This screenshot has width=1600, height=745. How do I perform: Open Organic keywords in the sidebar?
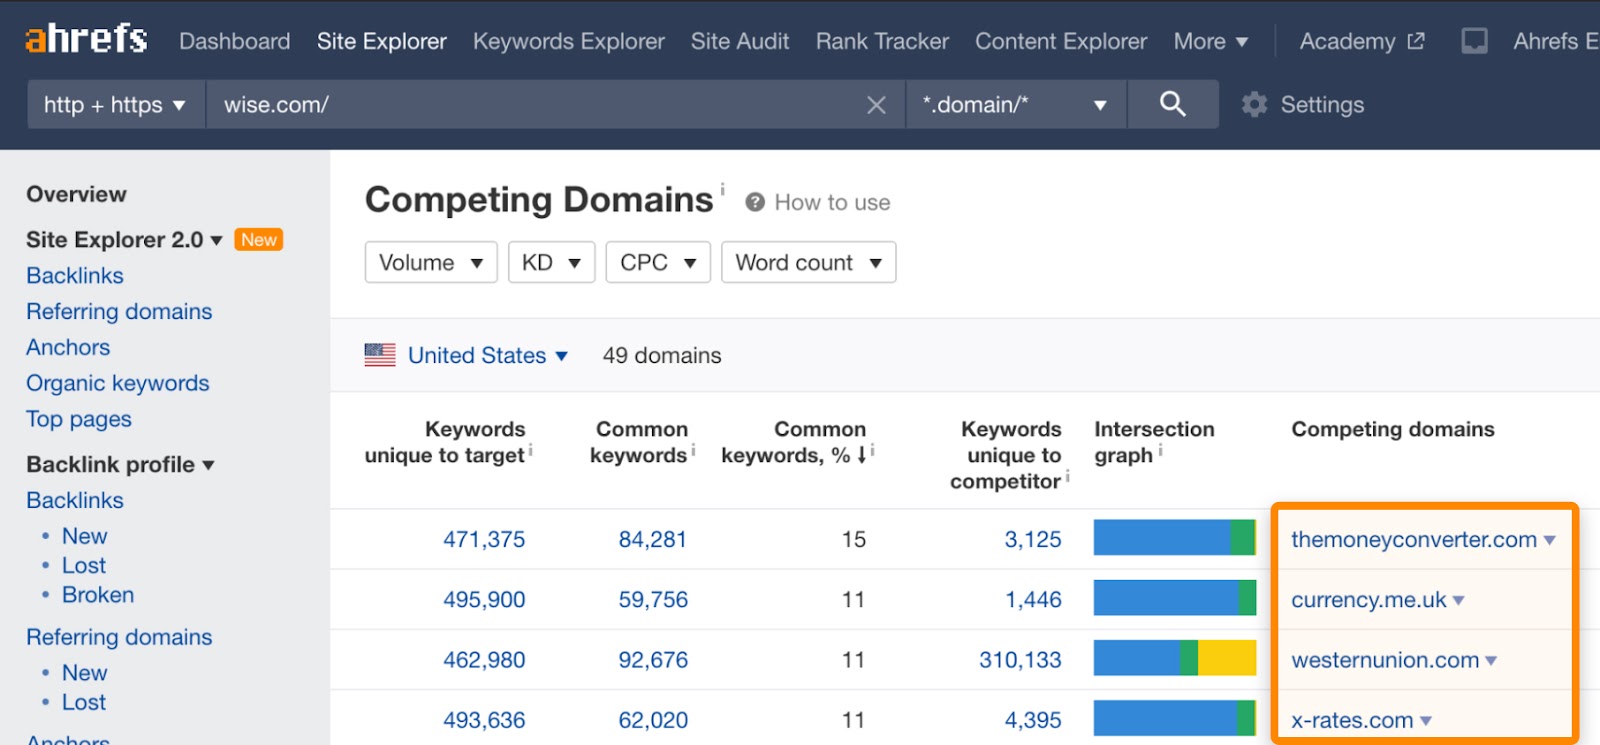[x=117, y=383]
